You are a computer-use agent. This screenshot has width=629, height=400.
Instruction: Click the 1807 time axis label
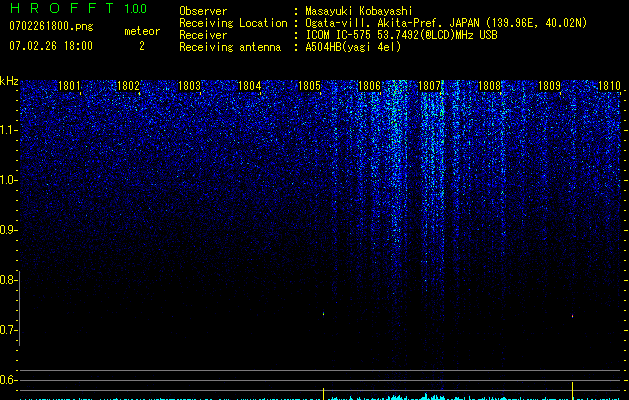click(x=429, y=85)
